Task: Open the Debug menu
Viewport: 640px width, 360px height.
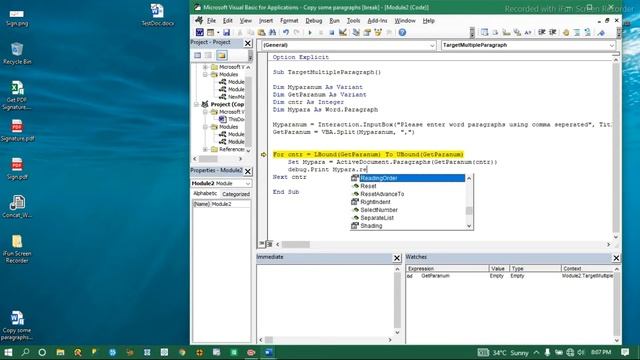Action: [x=313, y=20]
